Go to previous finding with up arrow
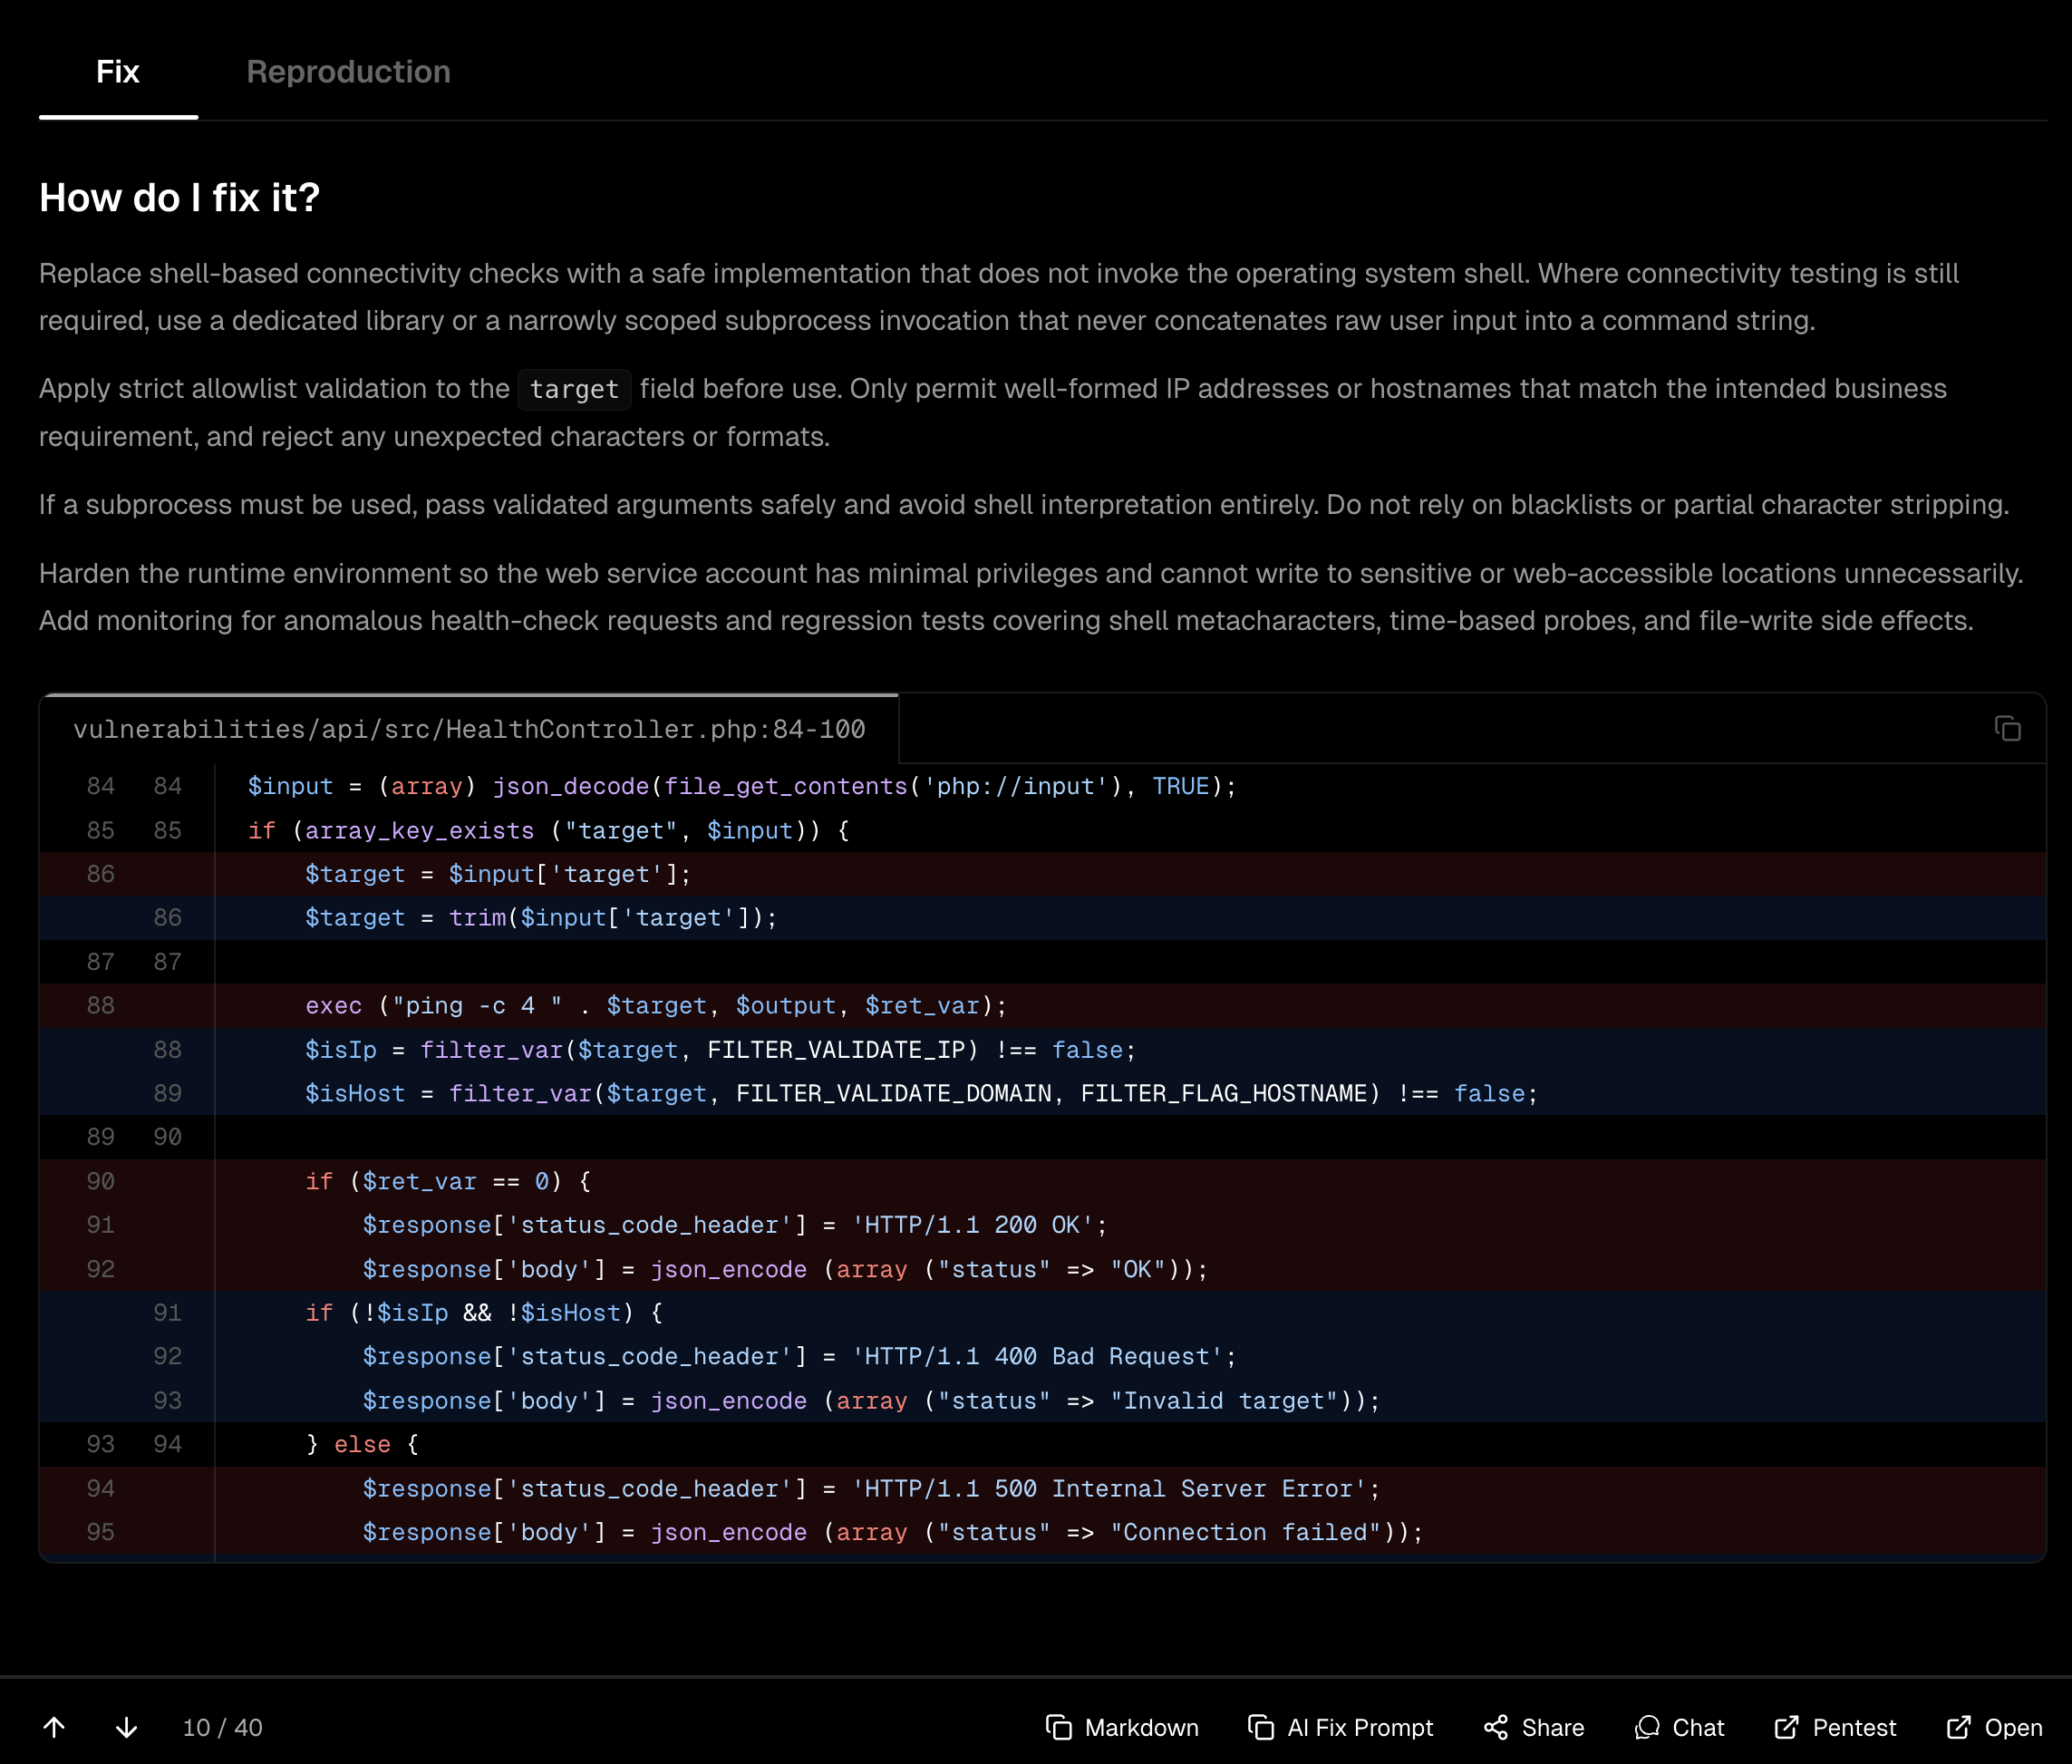The width and height of the screenshot is (2072, 1764). click(54, 1727)
